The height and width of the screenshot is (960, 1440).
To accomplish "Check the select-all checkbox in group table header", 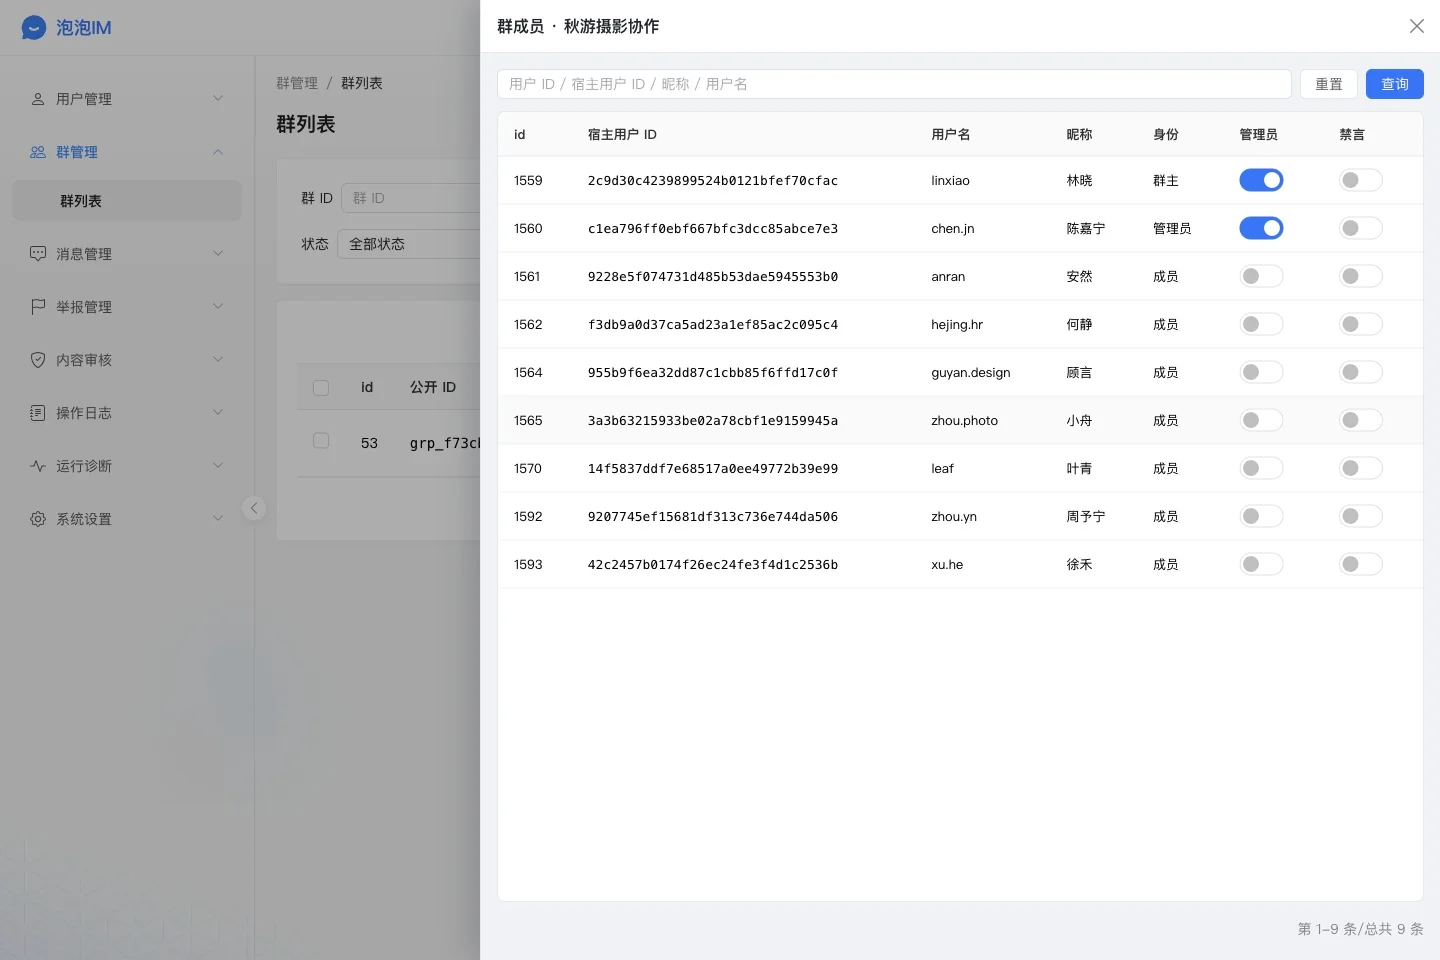I will point(321,388).
